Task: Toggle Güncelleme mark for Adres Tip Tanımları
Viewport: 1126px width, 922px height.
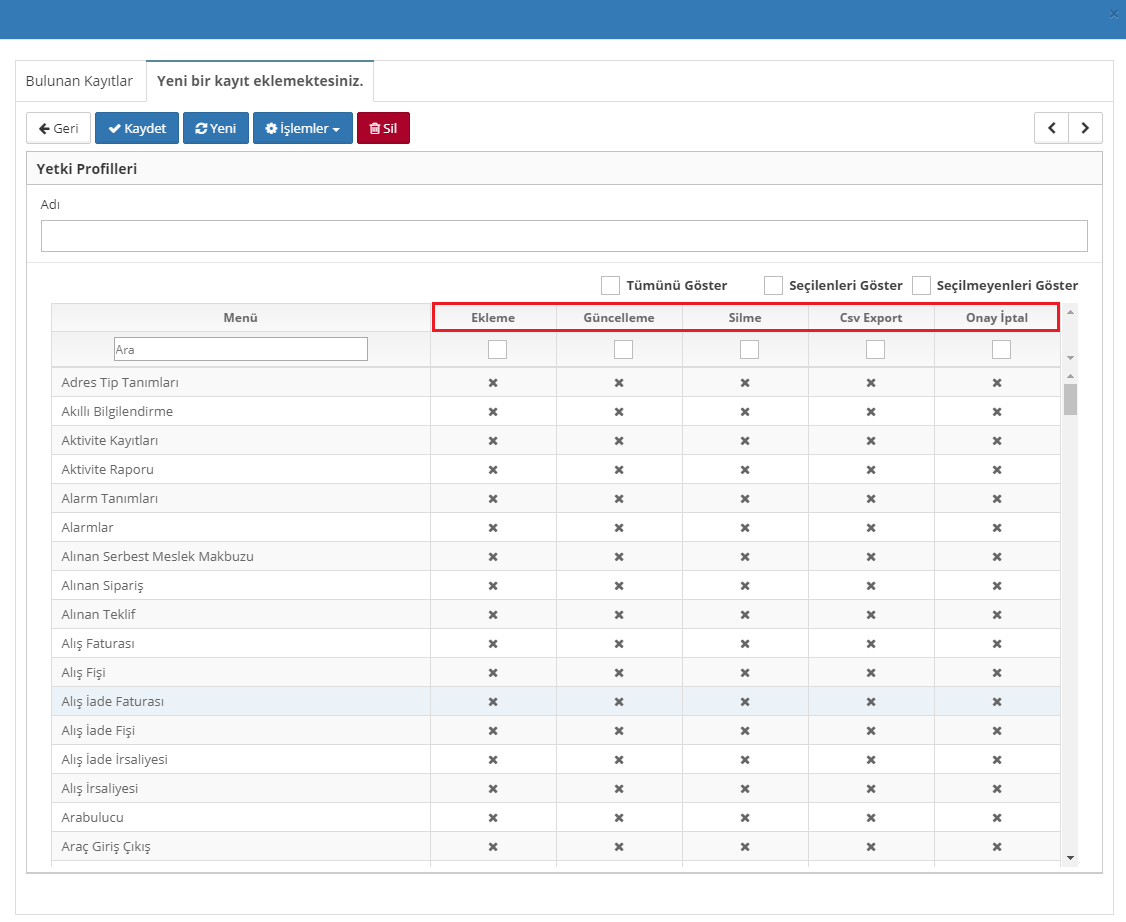Action: coord(619,382)
